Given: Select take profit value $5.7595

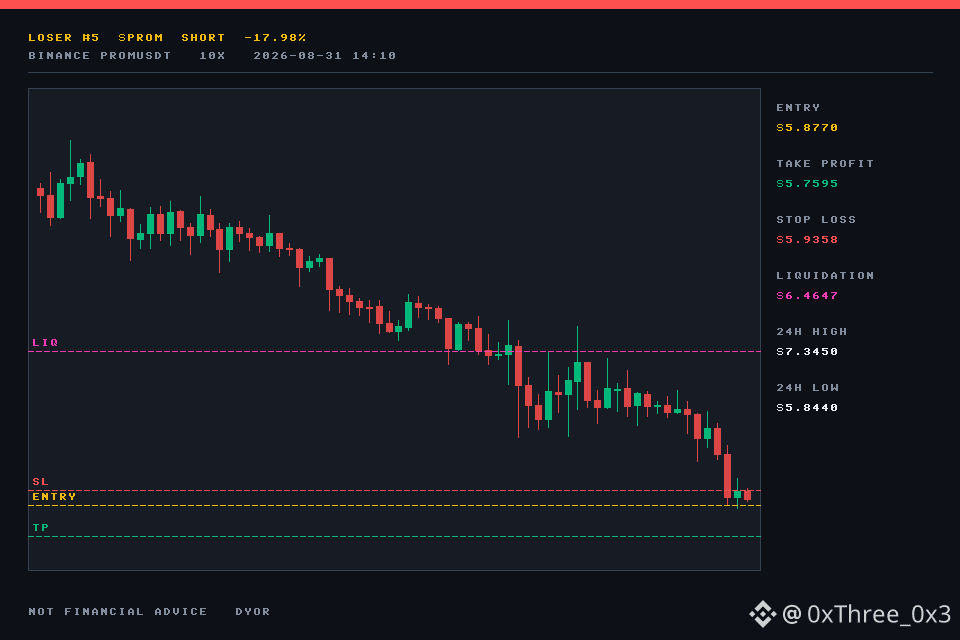Looking at the screenshot, I should tap(807, 184).
